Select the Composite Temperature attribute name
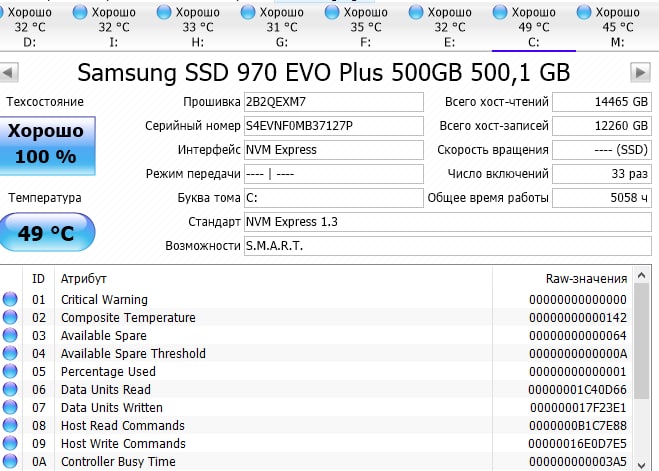659x471 pixels. tap(128, 318)
